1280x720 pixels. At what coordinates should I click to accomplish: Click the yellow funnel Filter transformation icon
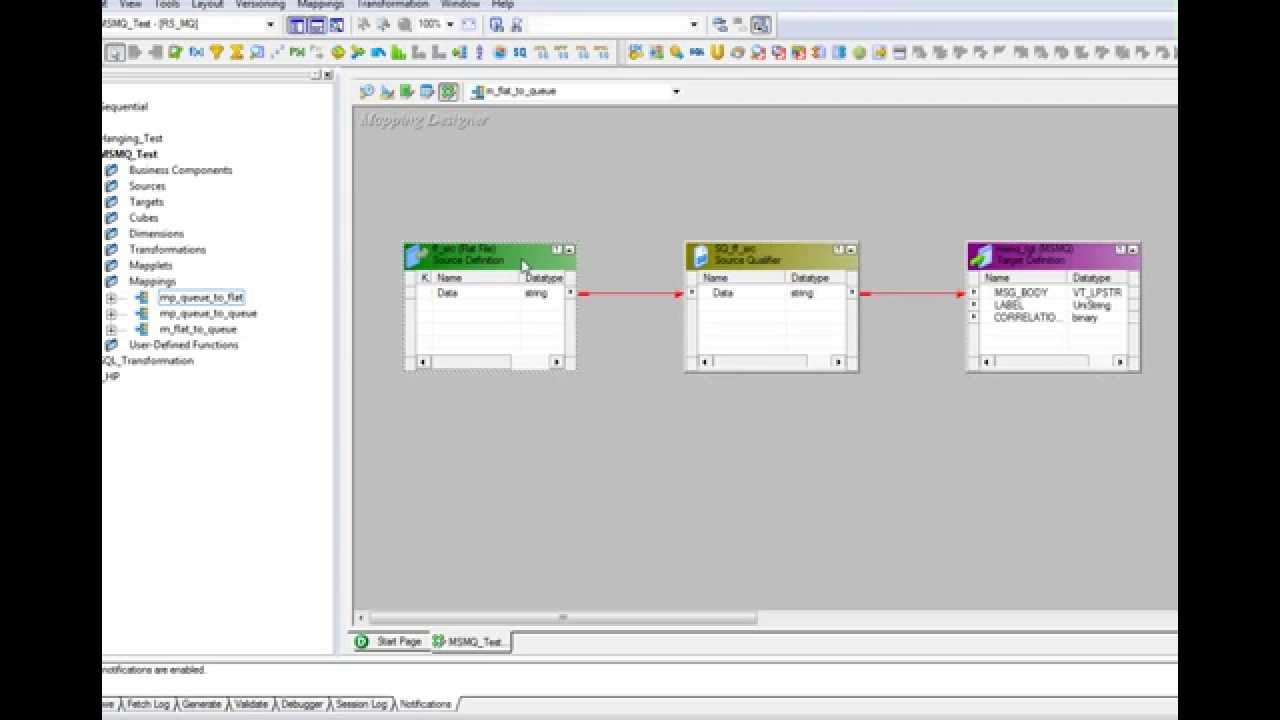(216, 52)
